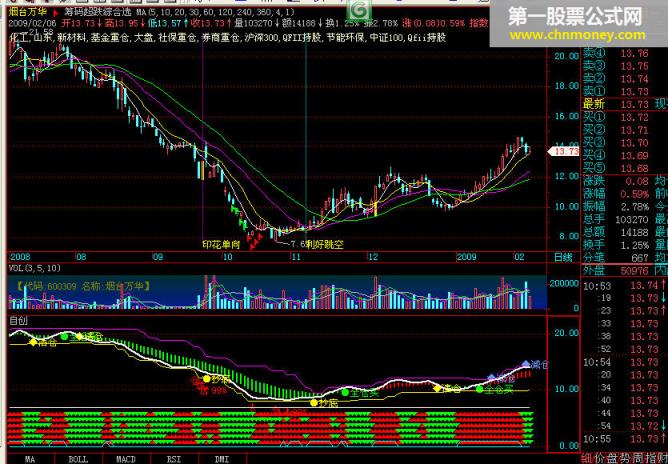Click the 10:53 13.74 tick row
This screenshot has height=464, width=668.
pyautogui.click(x=625, y=285)
